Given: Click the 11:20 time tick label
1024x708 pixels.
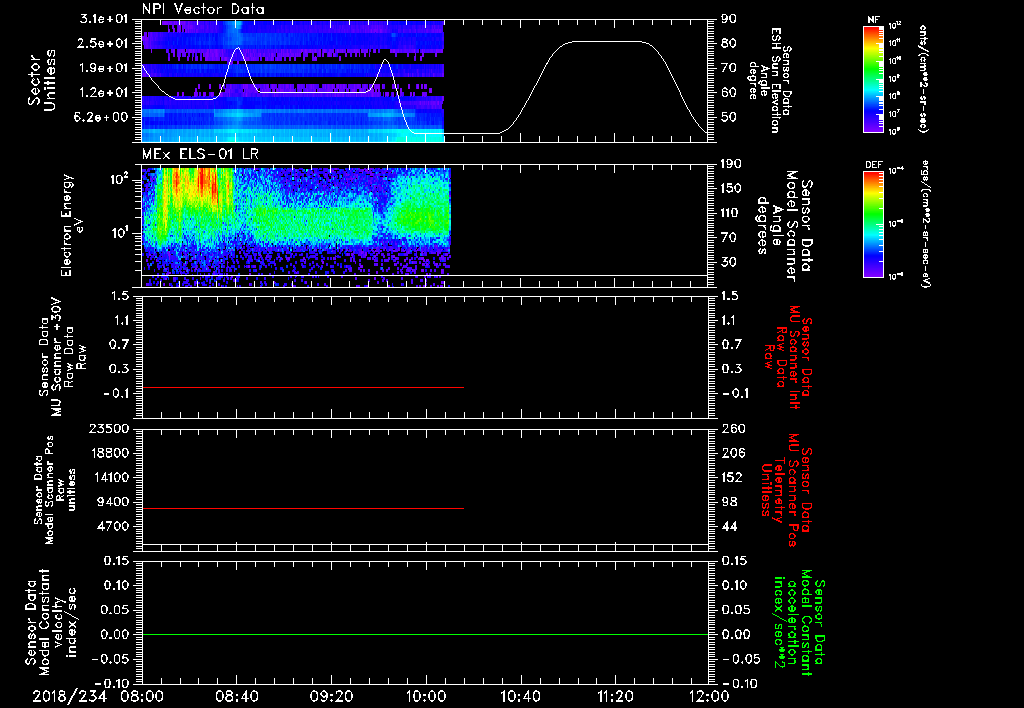Looking at the screenshot, I should (x=615, y=696).
